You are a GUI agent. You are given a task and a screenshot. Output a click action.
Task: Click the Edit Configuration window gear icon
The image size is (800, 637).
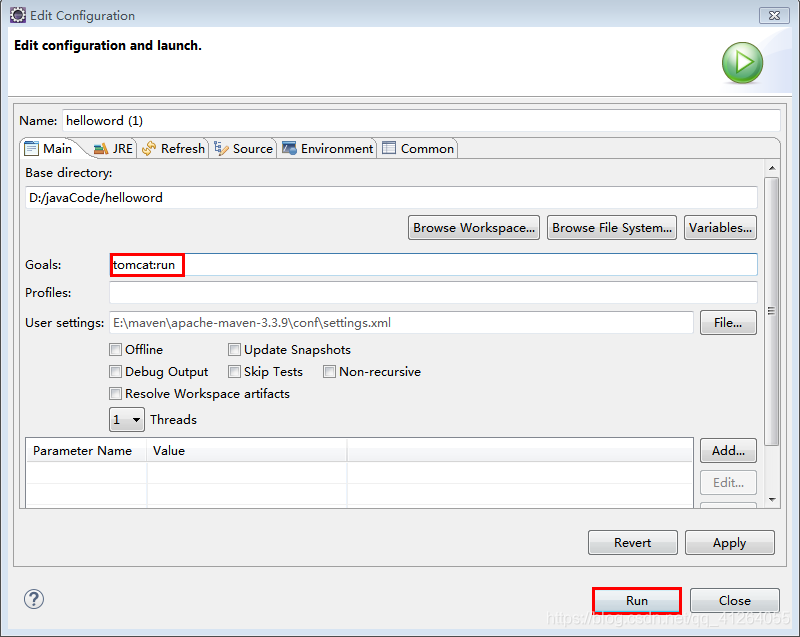[x=18, y=15]
